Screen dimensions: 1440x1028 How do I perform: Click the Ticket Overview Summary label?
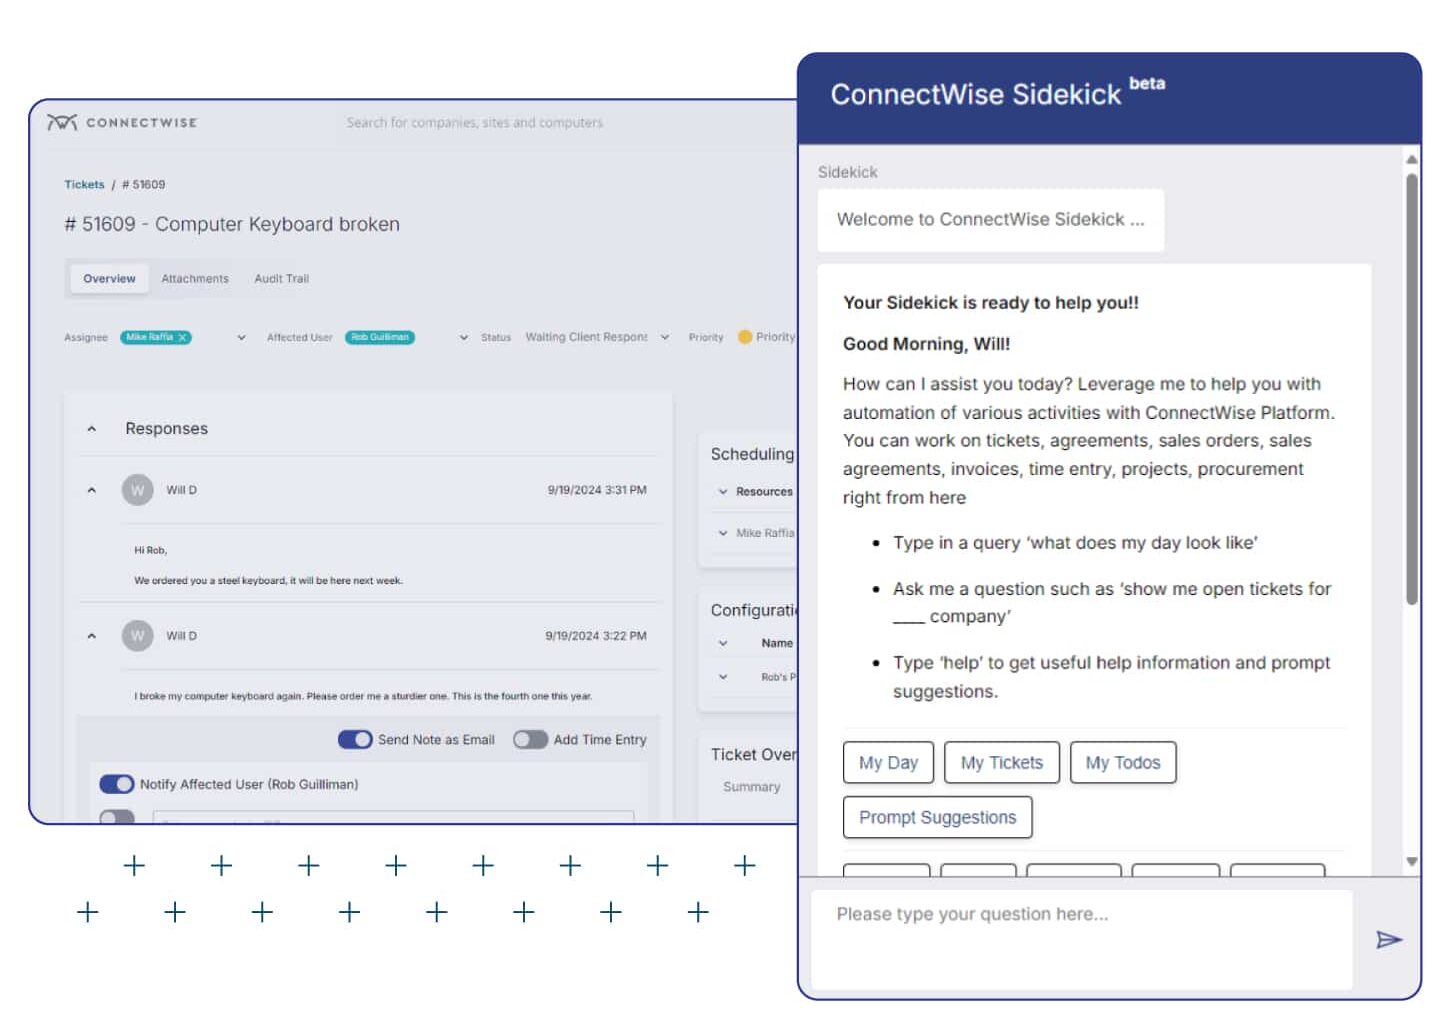pyautogui.click(x=751, y=787)
